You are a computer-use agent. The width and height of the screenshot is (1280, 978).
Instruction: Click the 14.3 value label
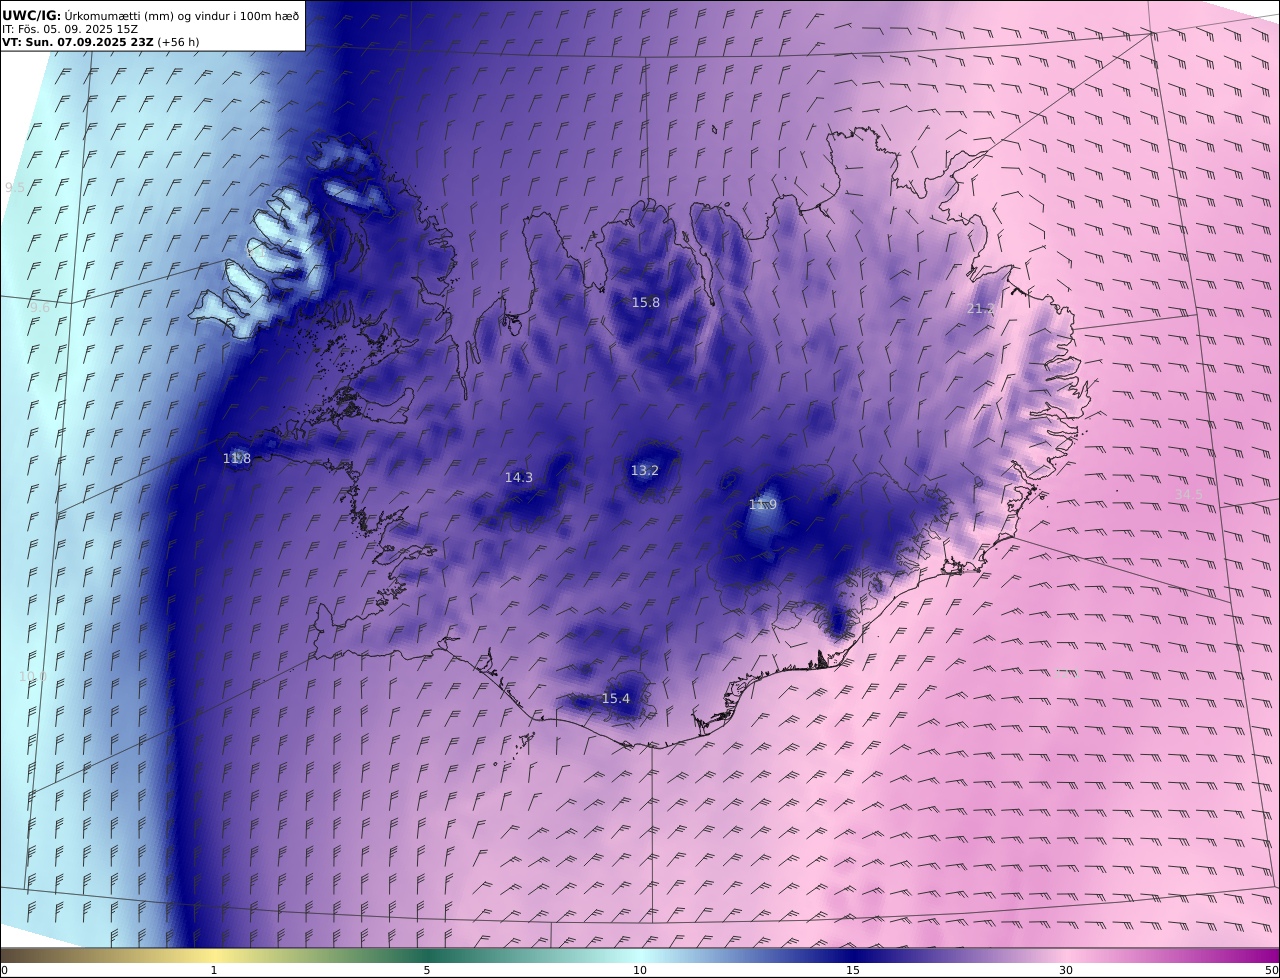[x=519, y=478]
